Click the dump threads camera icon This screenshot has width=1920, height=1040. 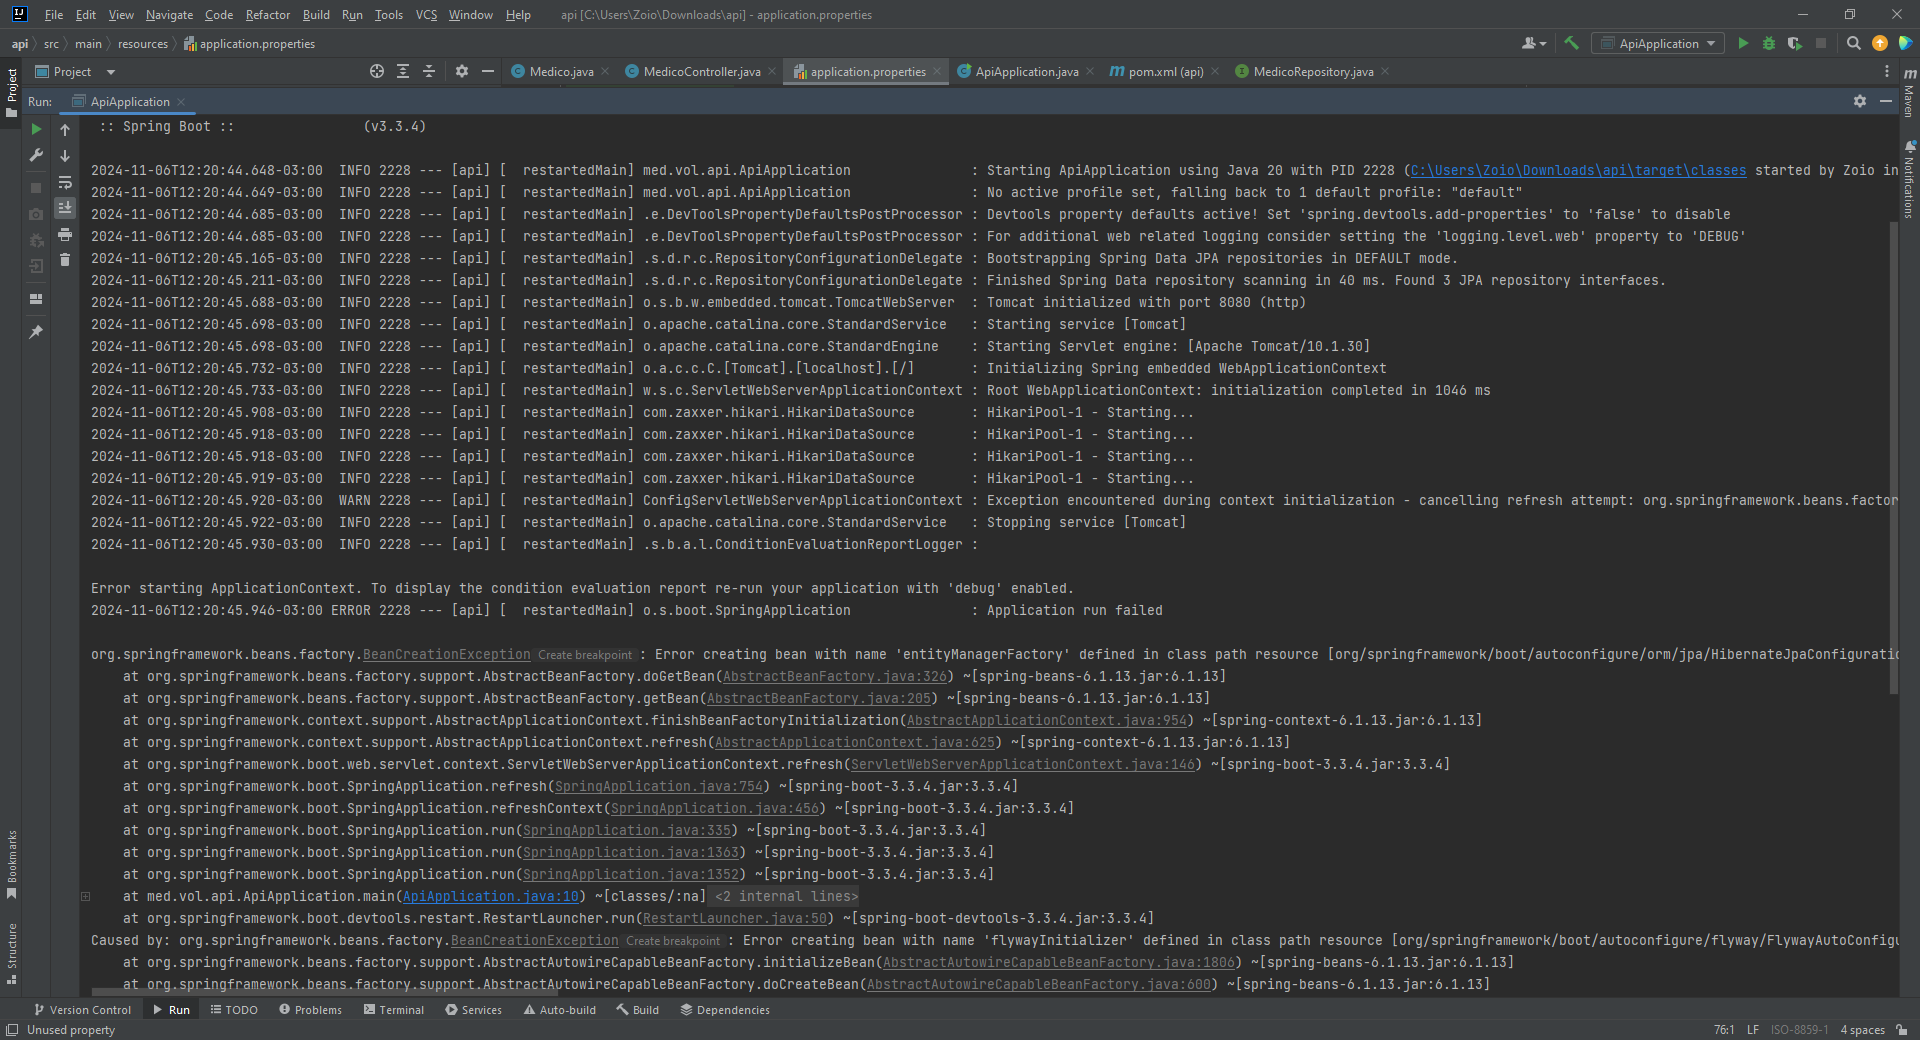pyautogui.click(x=36, y=214)
